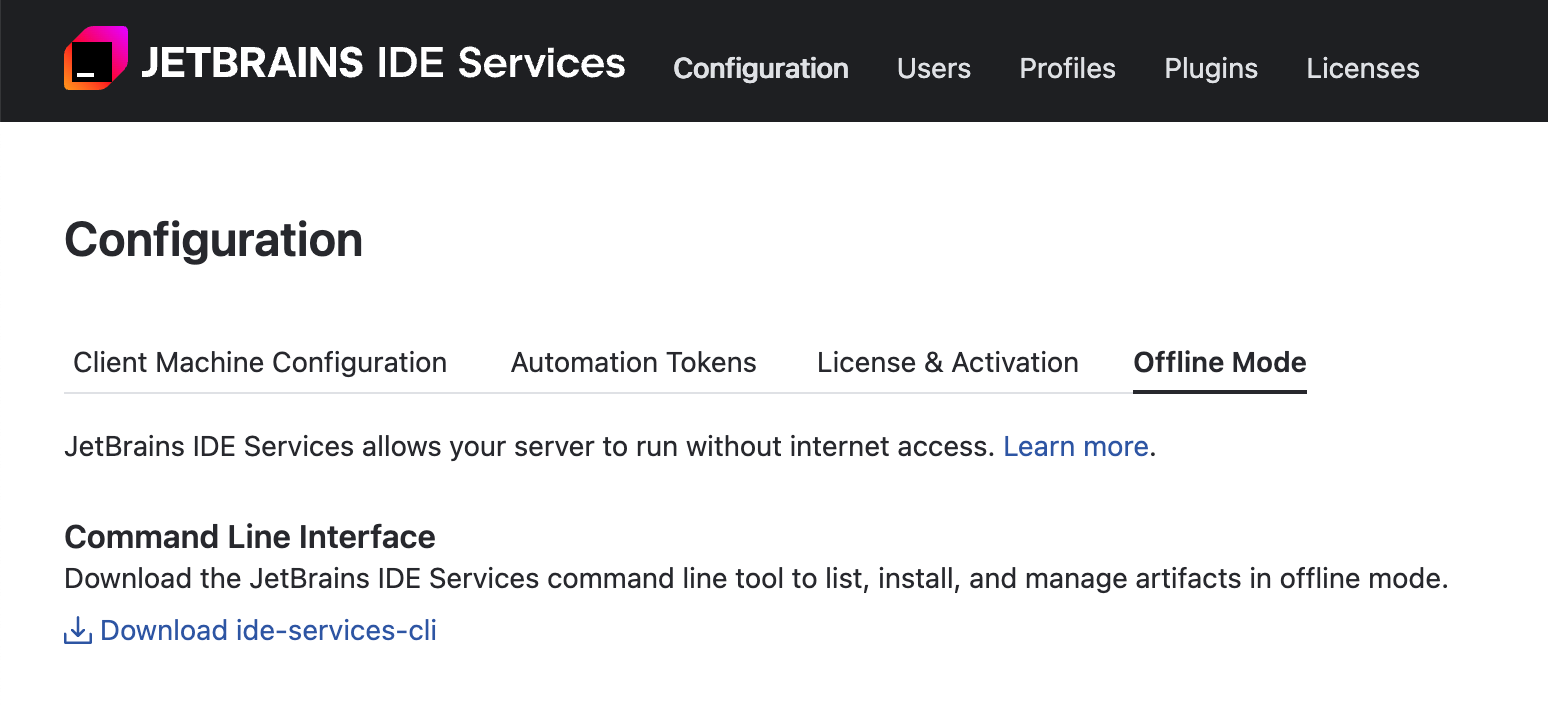This screenshot has height=710, width=1548.
Task: Click the 'run without internet access' sentence
Action: point(532,446)
